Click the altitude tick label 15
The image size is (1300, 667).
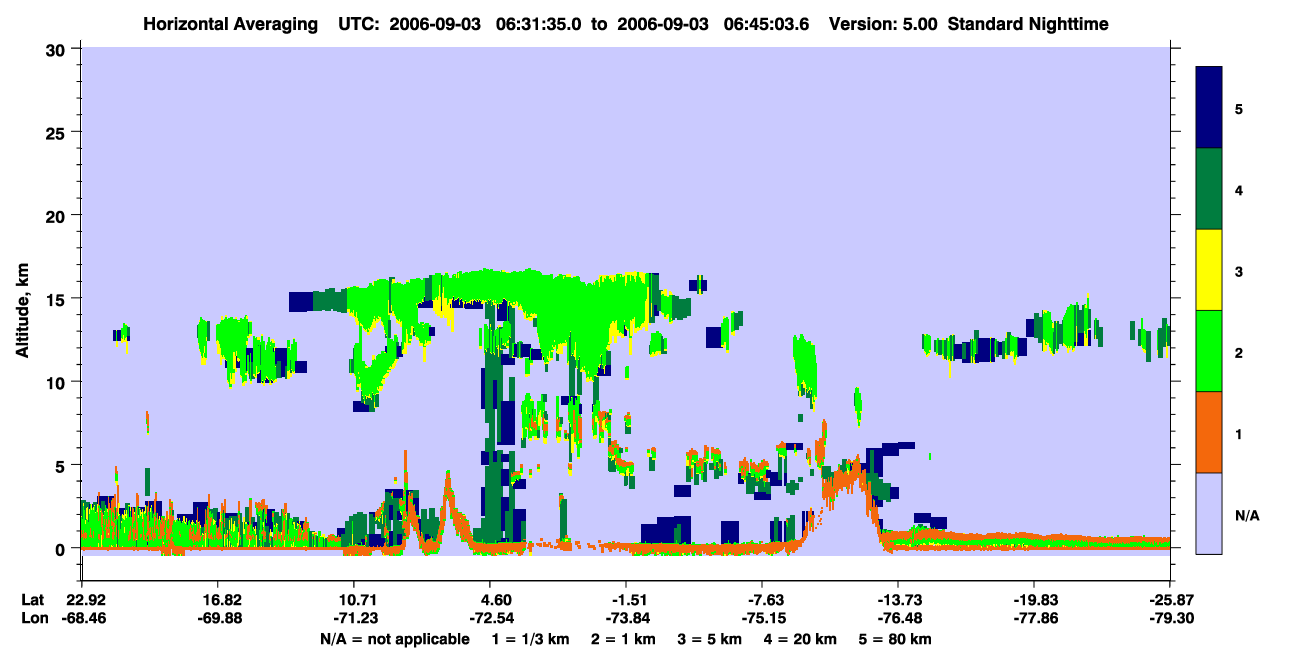click(x=58, y=299)
